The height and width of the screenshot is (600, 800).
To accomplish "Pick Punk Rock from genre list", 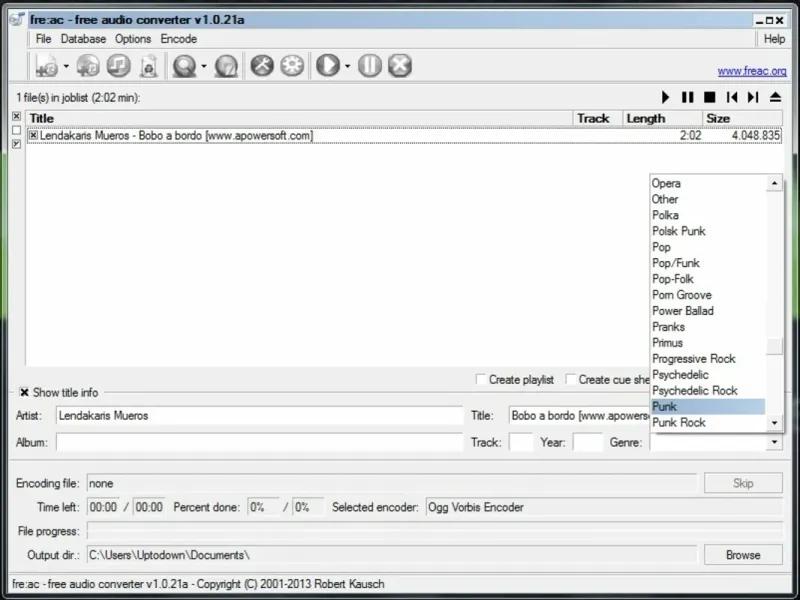I will coord(708,422).
